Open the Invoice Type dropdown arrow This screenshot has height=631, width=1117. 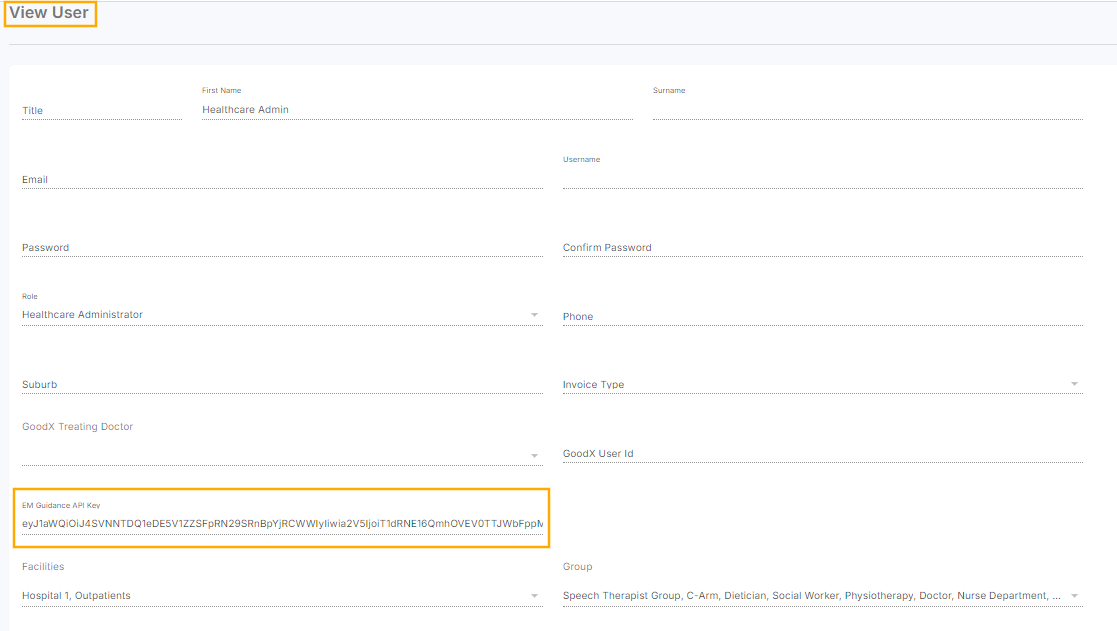1075,384
